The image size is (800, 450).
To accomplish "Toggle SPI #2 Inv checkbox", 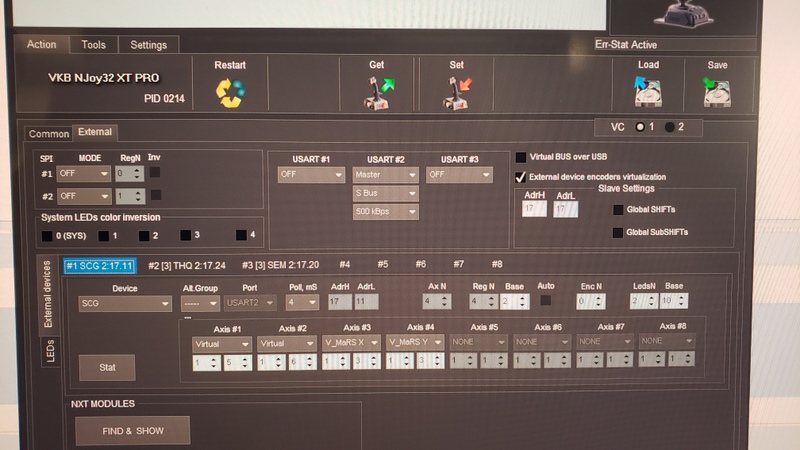I will (156, 195).
